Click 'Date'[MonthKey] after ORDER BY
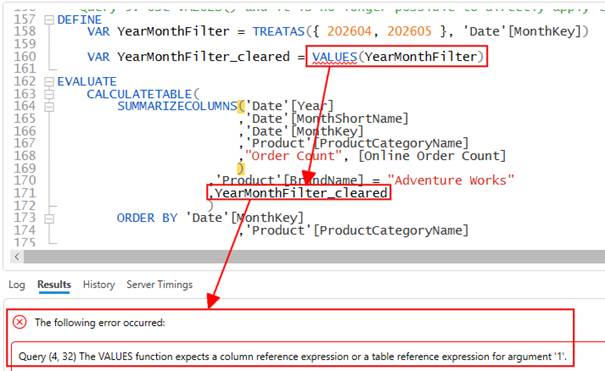605x371 pixels. point(245,218)
